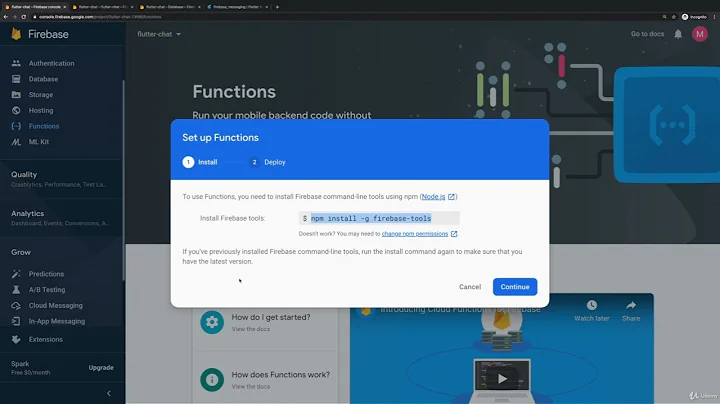Click the sidebar vertical scrollbar
This screenshot has width=720, height=404.
coord(123,180)
